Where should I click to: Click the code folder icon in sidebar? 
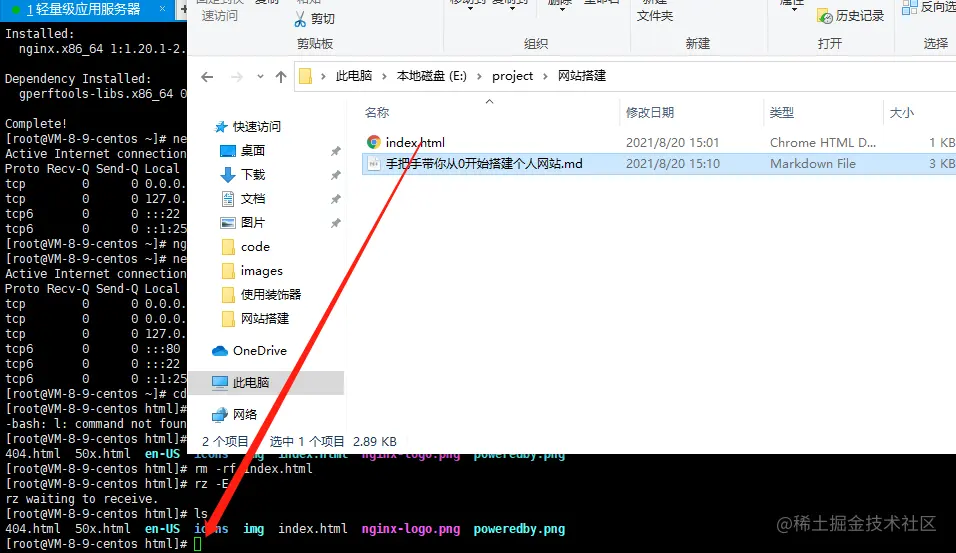(x=228, y=246)
